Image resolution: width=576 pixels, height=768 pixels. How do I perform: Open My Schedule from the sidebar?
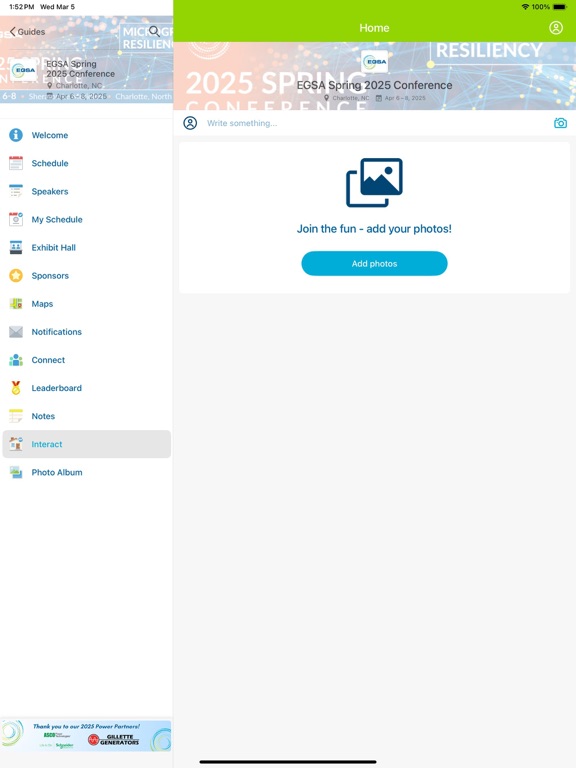point(87,219)
